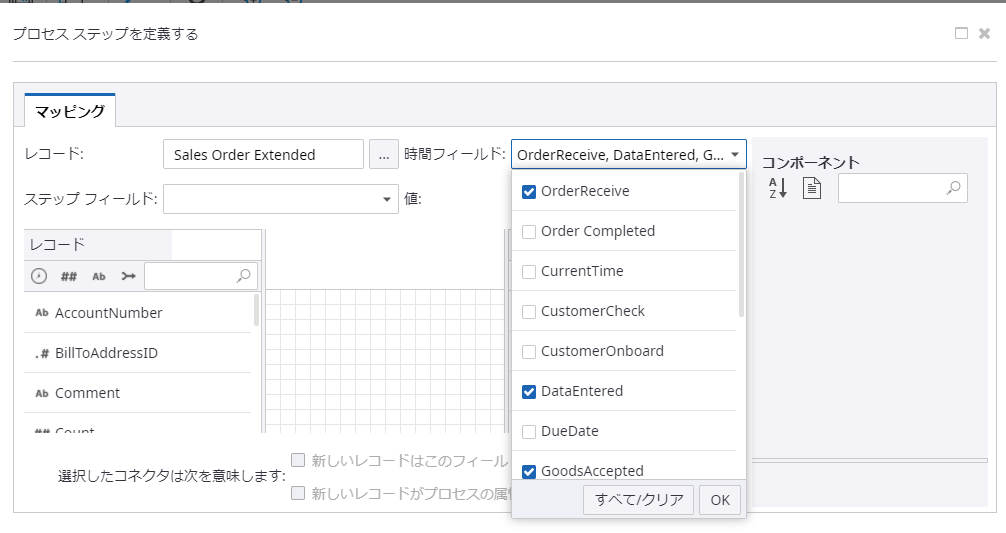Click the A-Z sort icon under コンポーネント
The width and height of the screenshot is (1006, 533).
(x=777, y=188)
